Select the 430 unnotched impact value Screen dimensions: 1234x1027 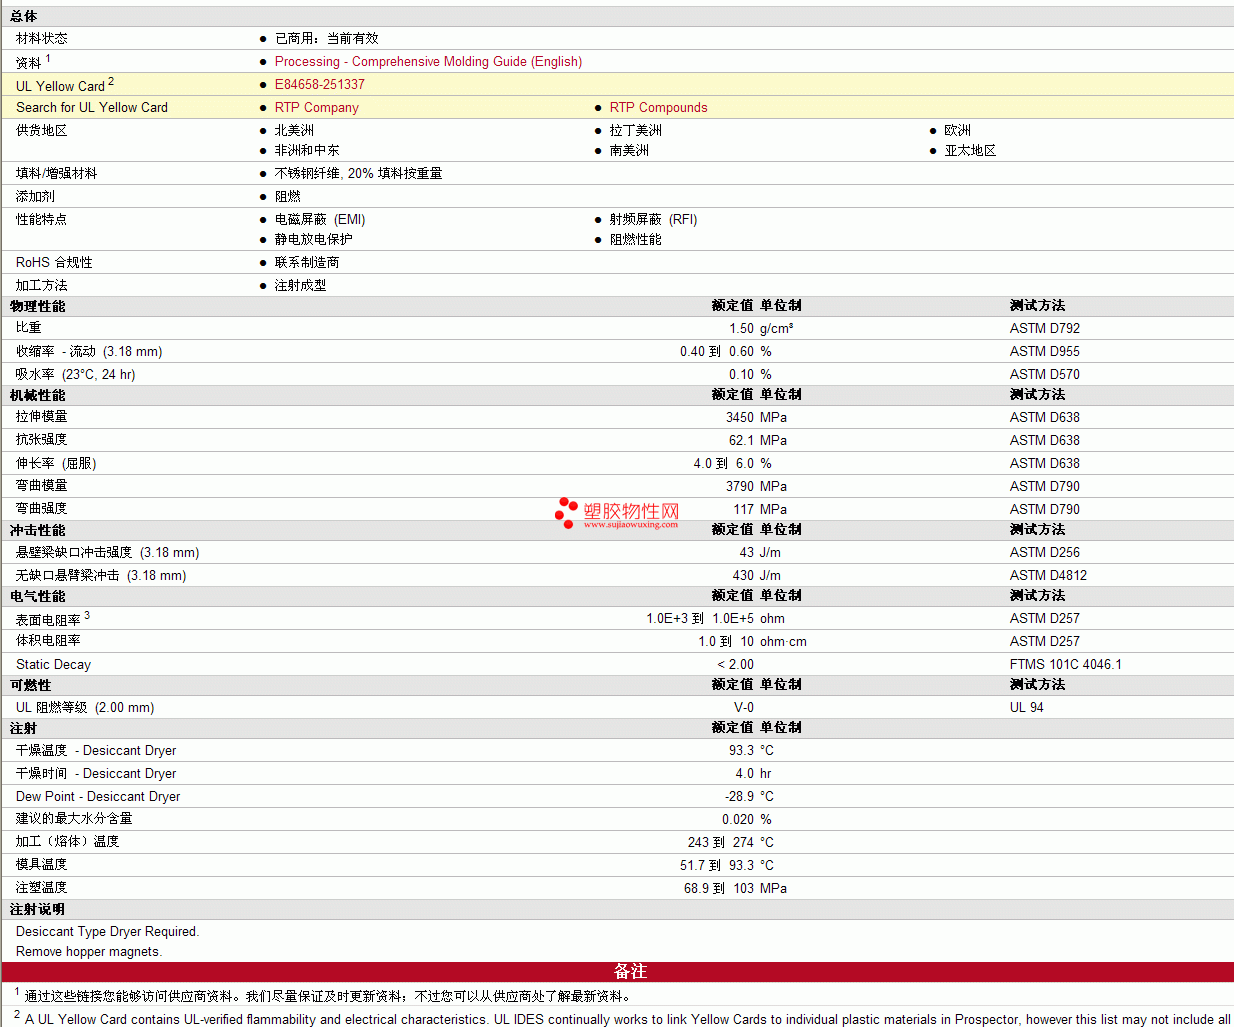(744, 575)
